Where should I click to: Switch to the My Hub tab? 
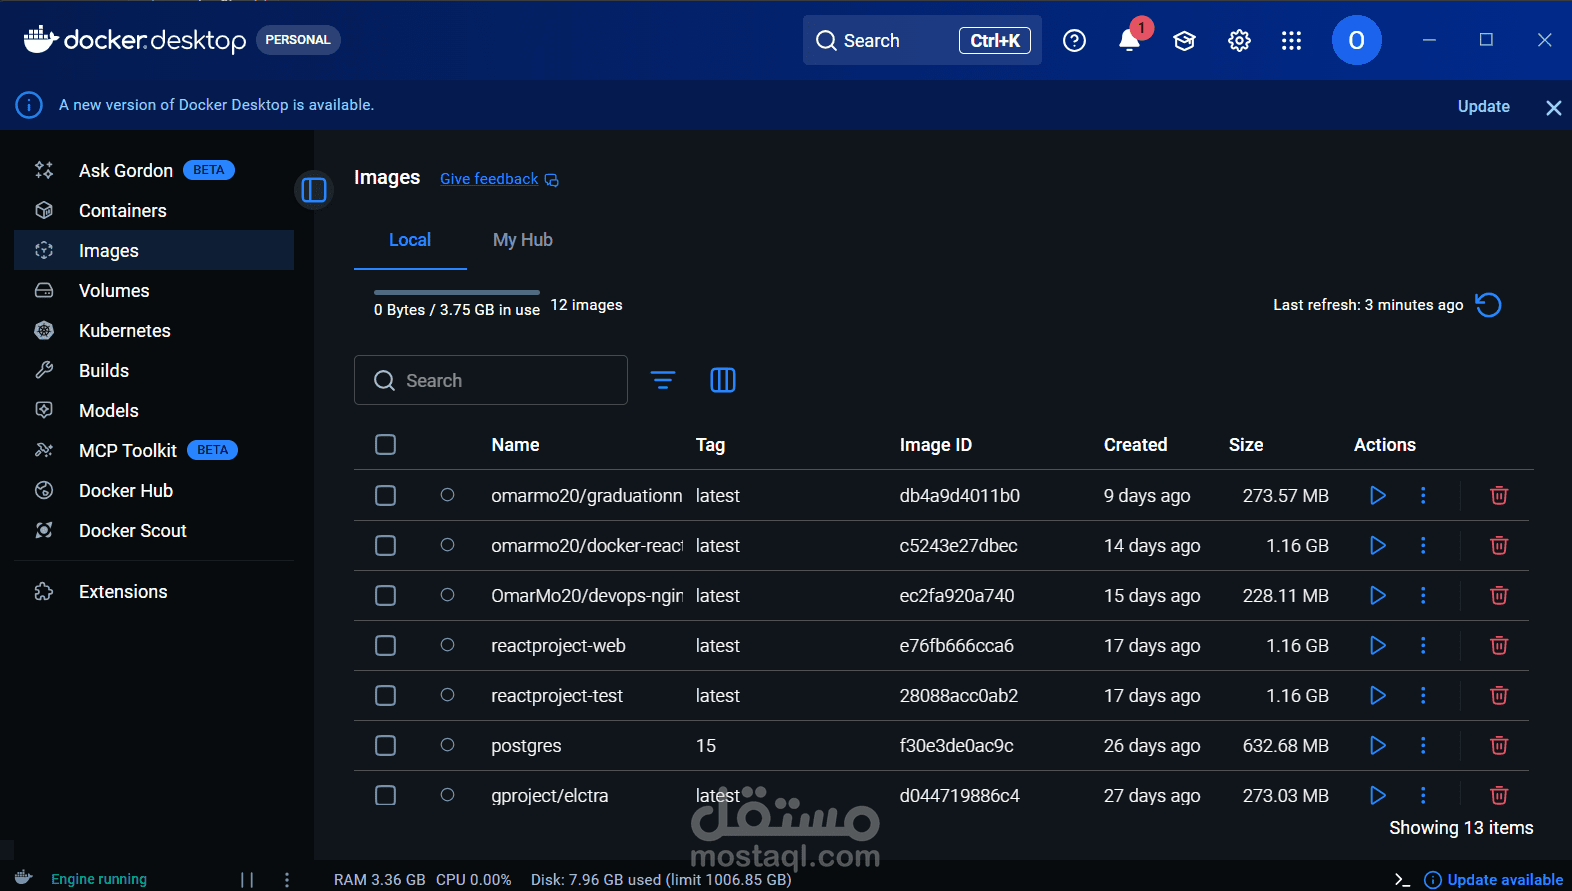tap(523, 240)
